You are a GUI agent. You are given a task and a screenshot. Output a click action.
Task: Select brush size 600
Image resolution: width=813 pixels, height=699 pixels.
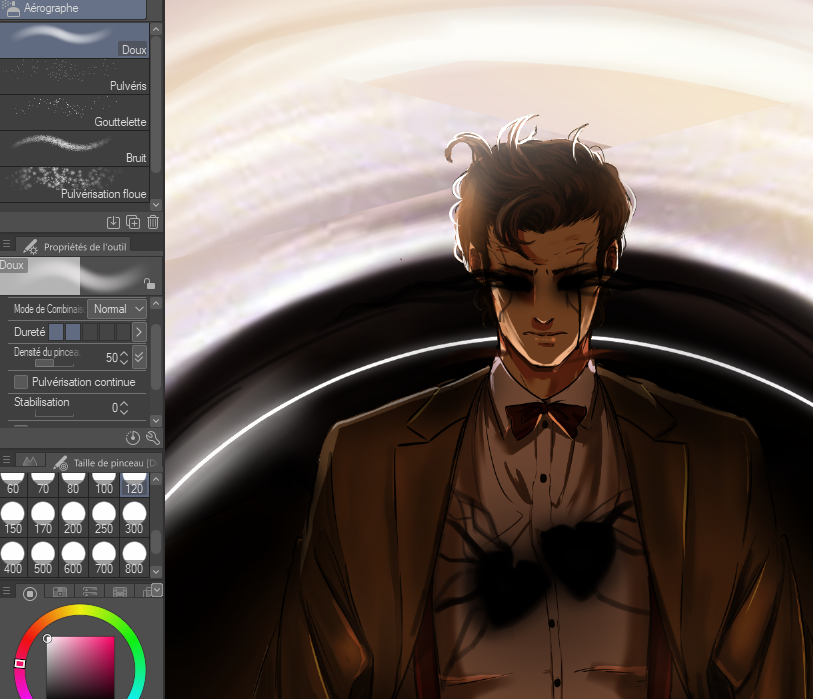pos(73,558)
